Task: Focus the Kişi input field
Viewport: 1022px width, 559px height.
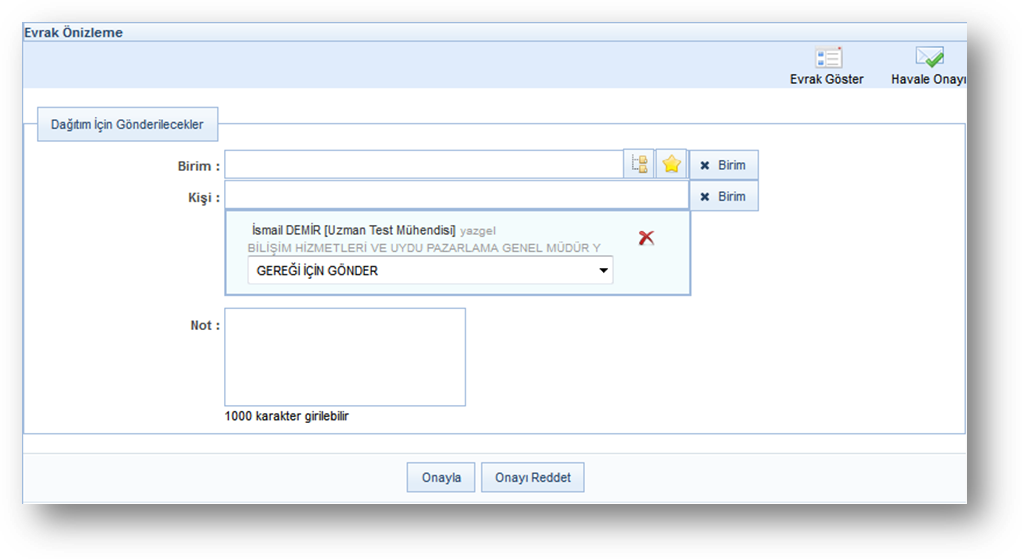Action: tap(456, 195)
